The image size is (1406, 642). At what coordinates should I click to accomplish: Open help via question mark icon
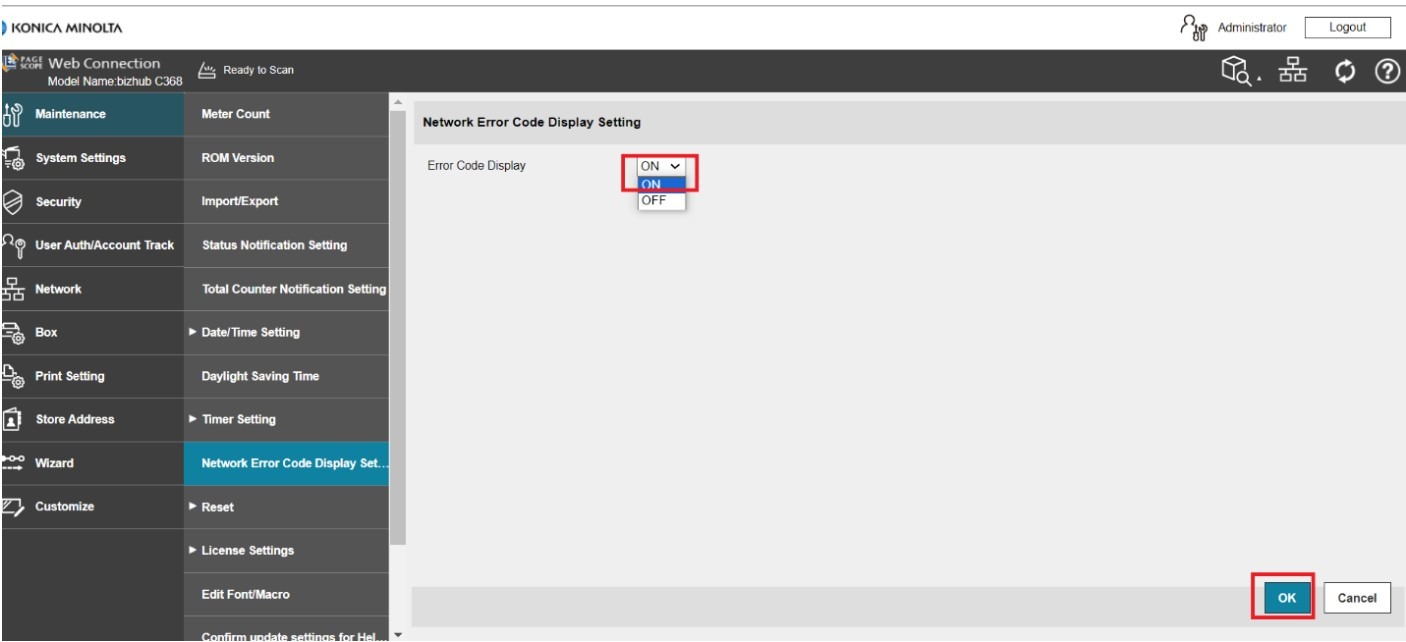tap(1386, 71)
